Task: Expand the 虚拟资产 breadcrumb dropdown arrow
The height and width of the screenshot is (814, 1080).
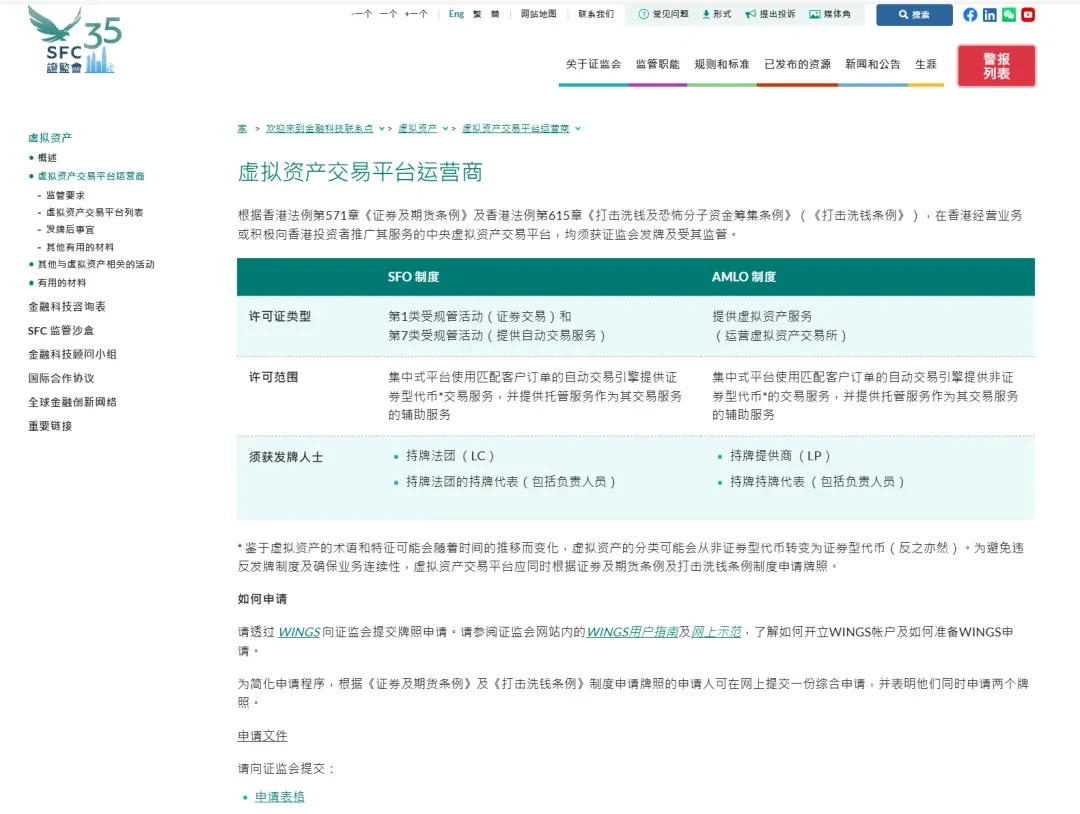Action: [x=445, y=129]
